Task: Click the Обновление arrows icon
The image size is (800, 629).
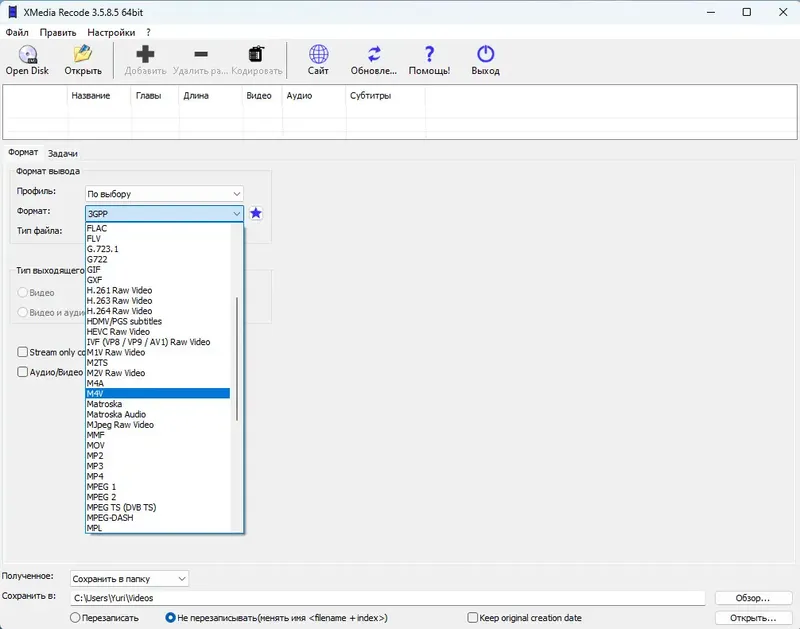Action: 374,54
